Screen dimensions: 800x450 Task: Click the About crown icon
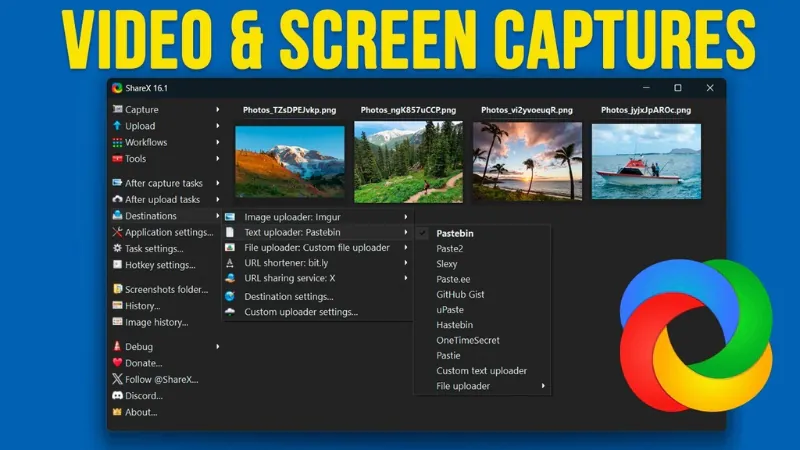coord(117,412)
